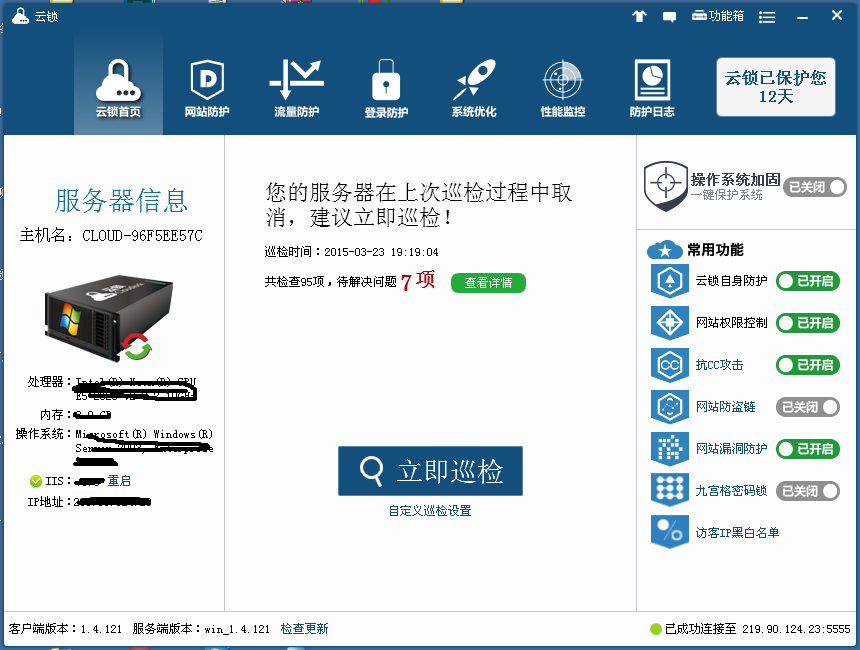Disable the 抗CC攻击 toggle
The height and width of the screenshot is (650, 860).
click(x=807, y=365)
